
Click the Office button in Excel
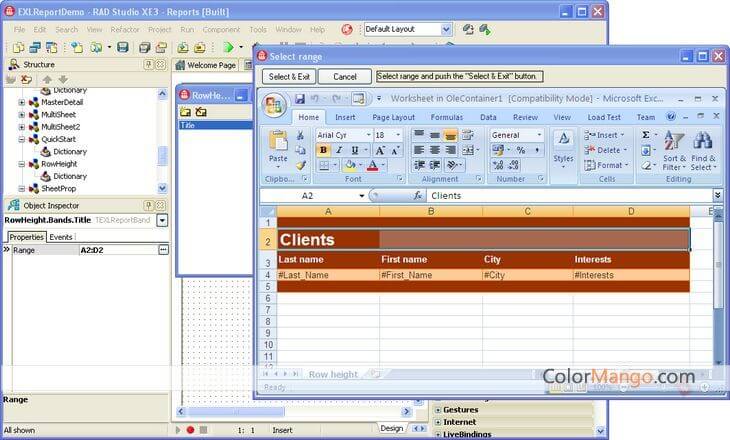tap(271, 99)
